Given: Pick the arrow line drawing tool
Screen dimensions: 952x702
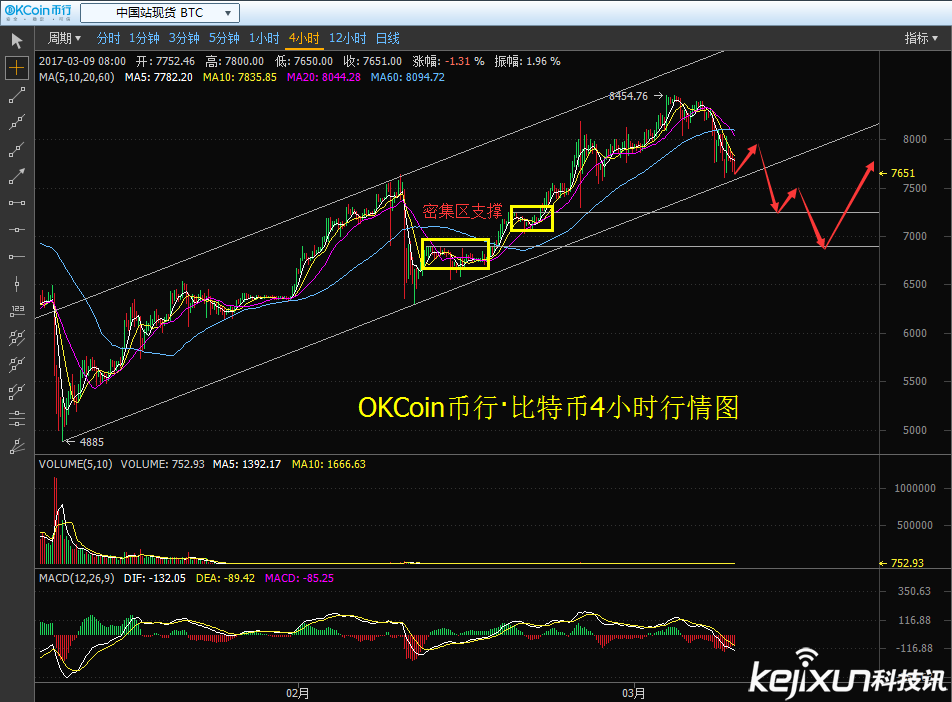Looking at the screenshot, I should (16, 176).
